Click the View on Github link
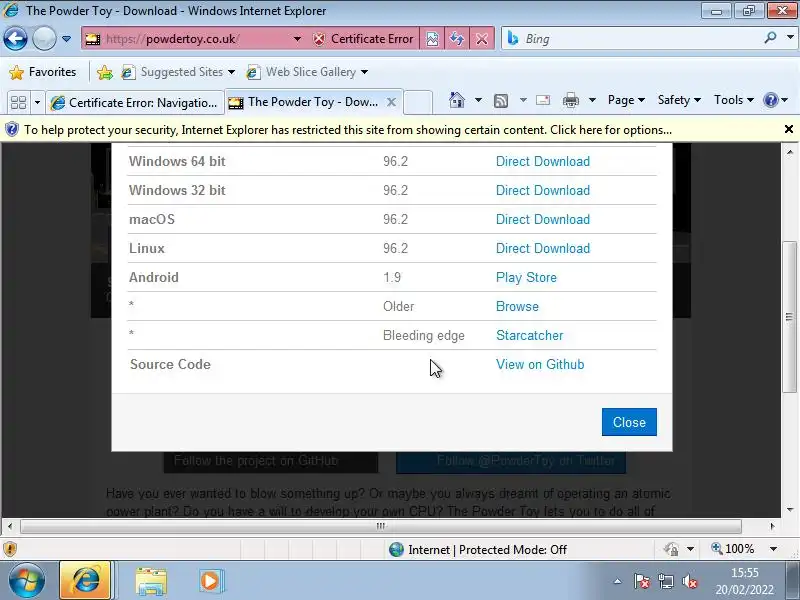 pos(540,365)
